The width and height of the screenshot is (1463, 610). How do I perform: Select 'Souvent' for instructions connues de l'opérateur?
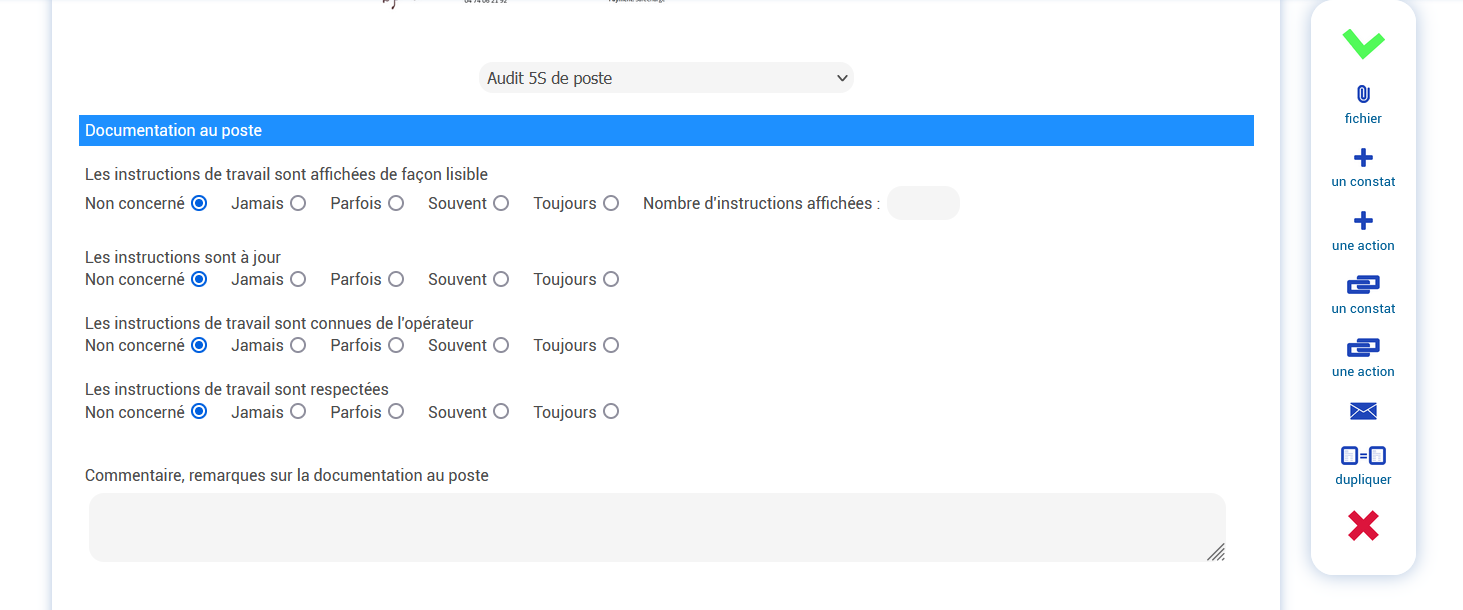[x=500, y=345]
